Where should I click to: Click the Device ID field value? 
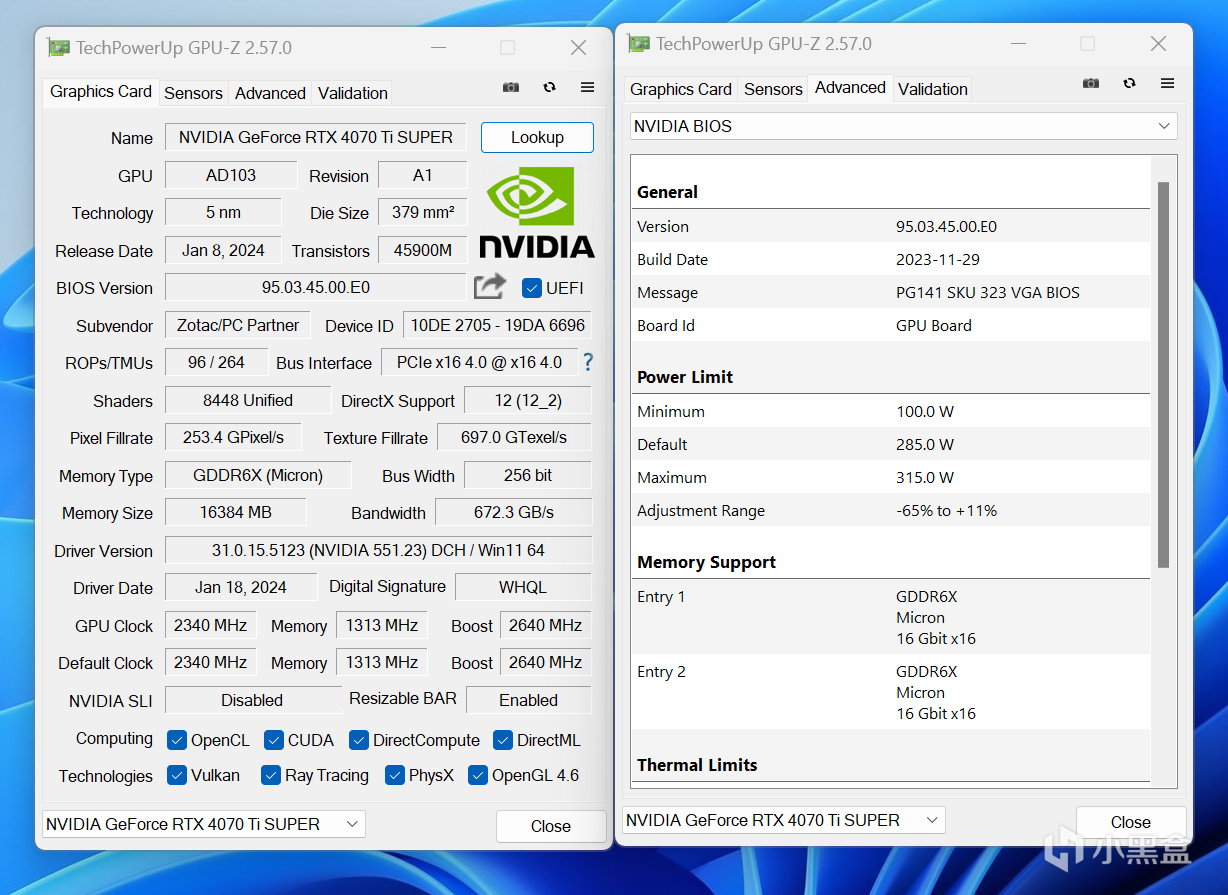[x=498, y=325]
